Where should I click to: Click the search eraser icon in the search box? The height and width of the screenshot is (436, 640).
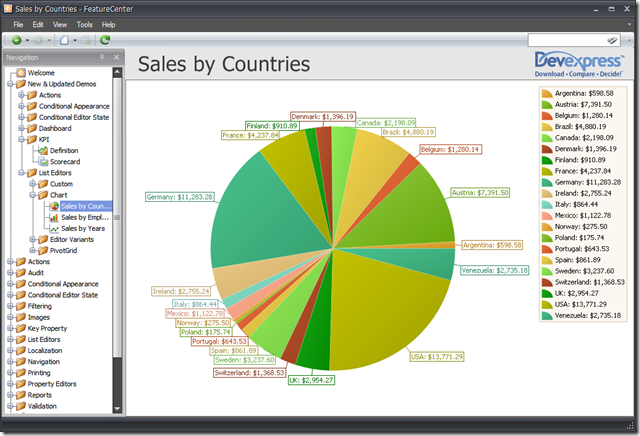click(612, 40)
